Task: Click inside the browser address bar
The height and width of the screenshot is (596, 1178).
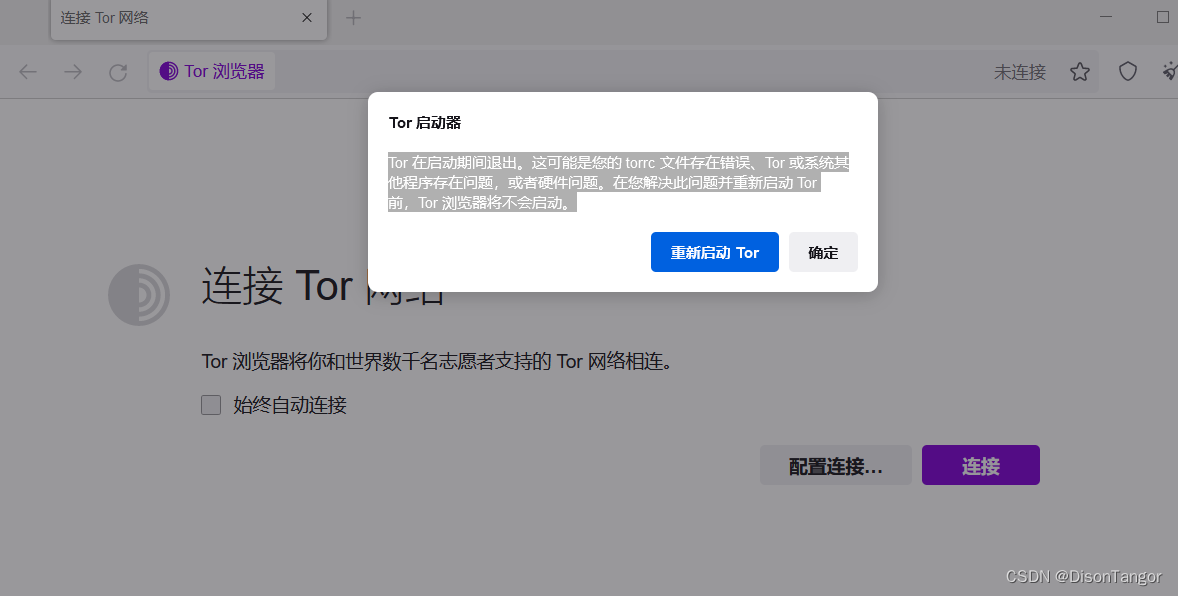Action: 600,71
